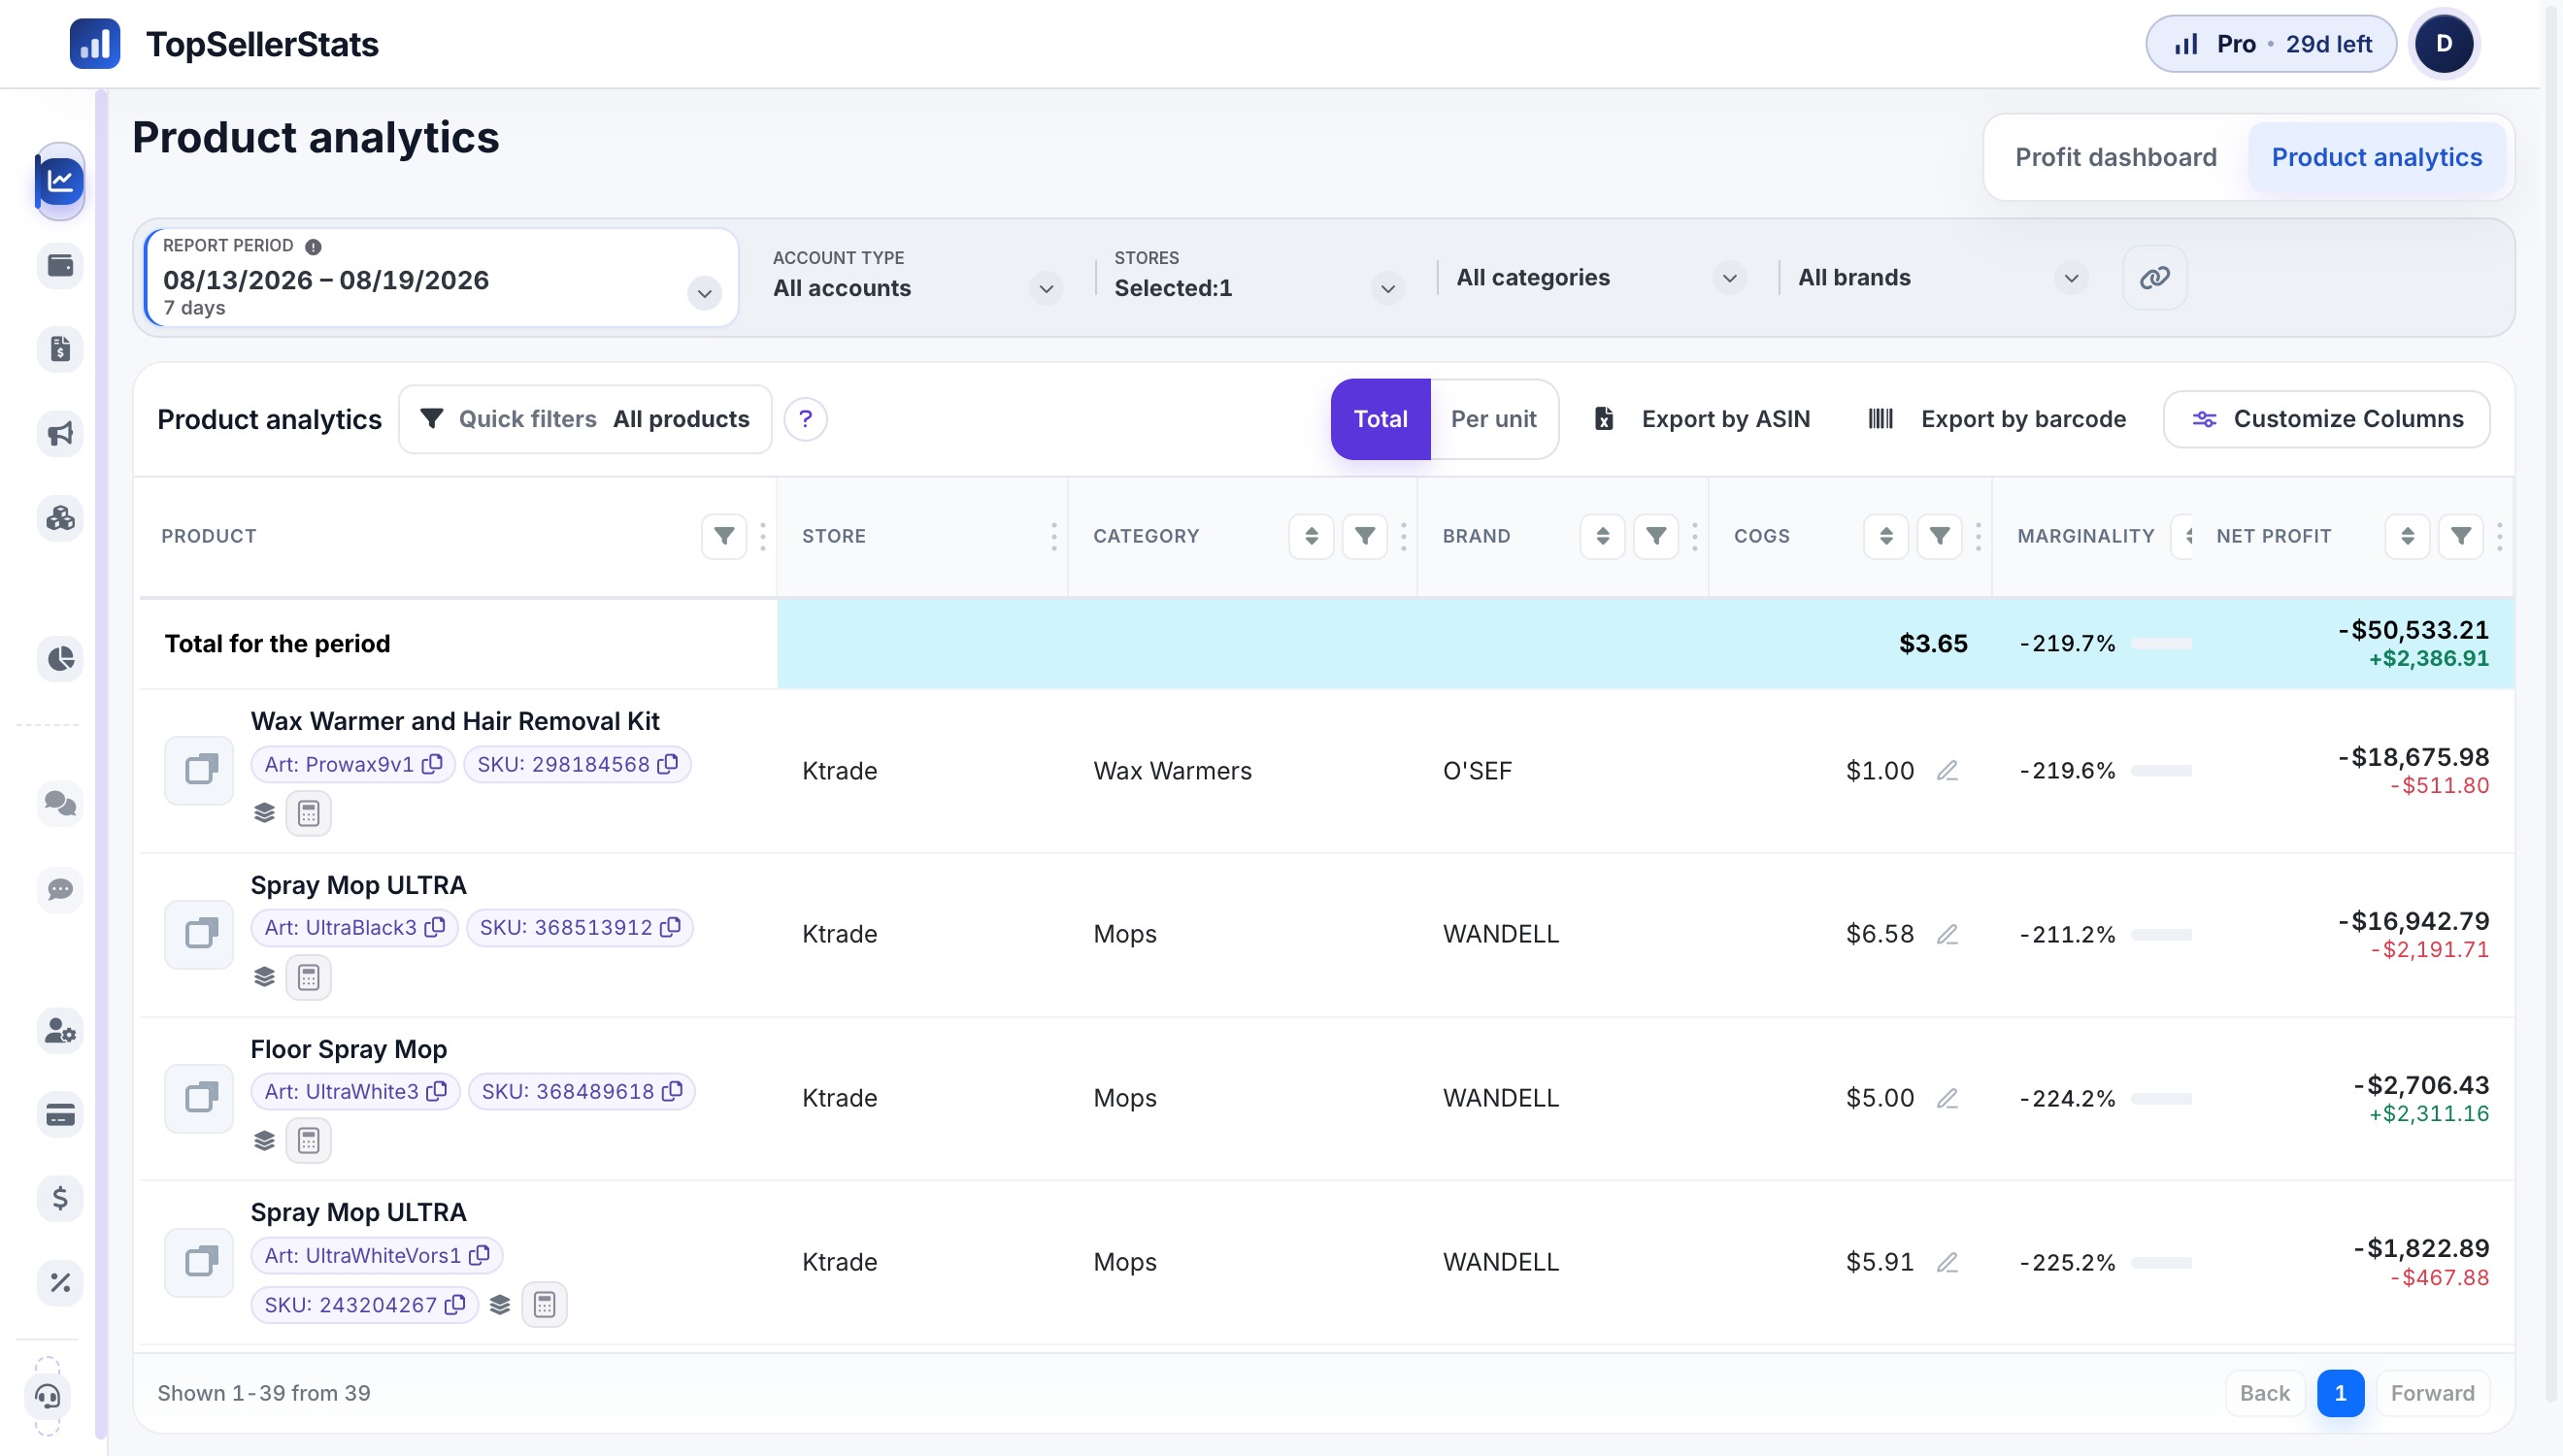2563x1456 pixels.
Task: Open the COGS column filter
Action: coord(1939,537)
